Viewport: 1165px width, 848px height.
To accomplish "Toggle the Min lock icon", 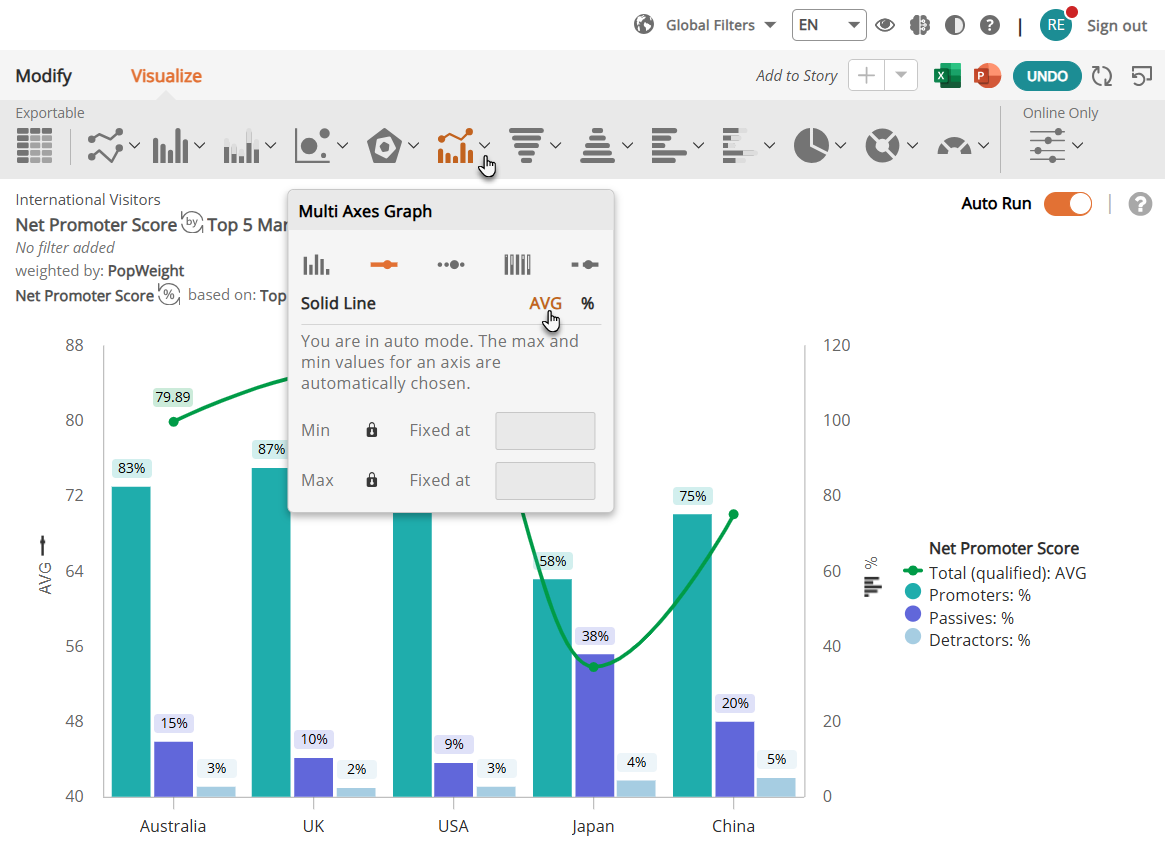I will coord(371,430).
